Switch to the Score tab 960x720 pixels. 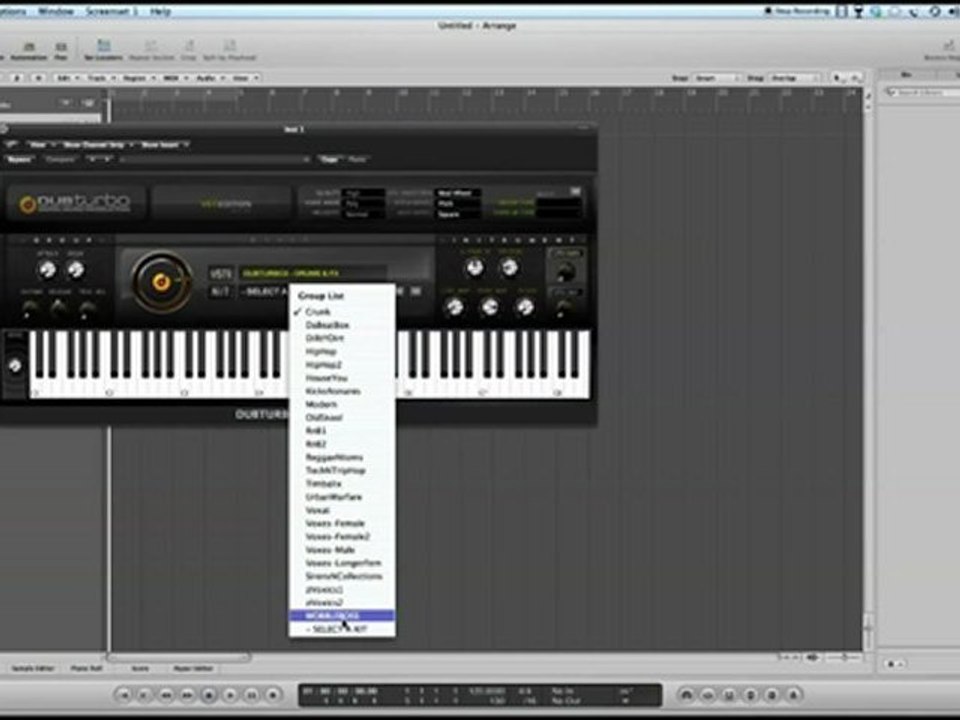point(140,669)
